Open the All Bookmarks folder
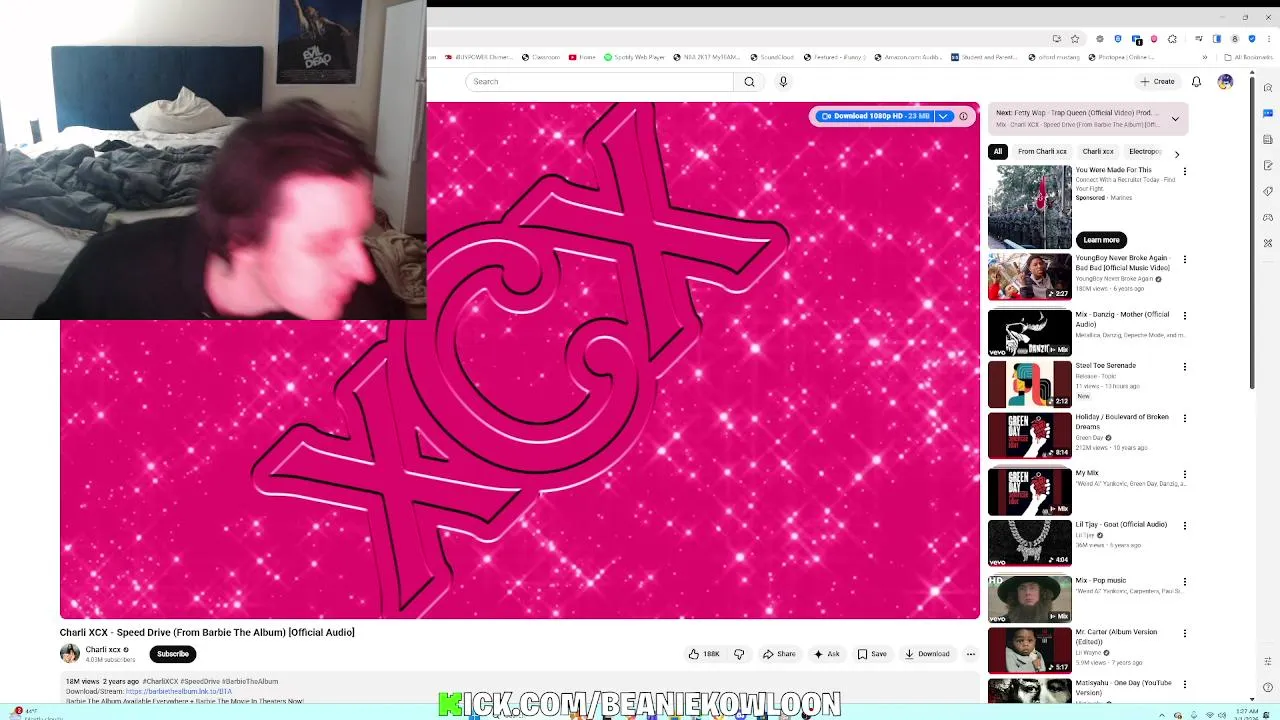Image resolution: width=1280 pixels, height=720 pixels. point(1249,57)
